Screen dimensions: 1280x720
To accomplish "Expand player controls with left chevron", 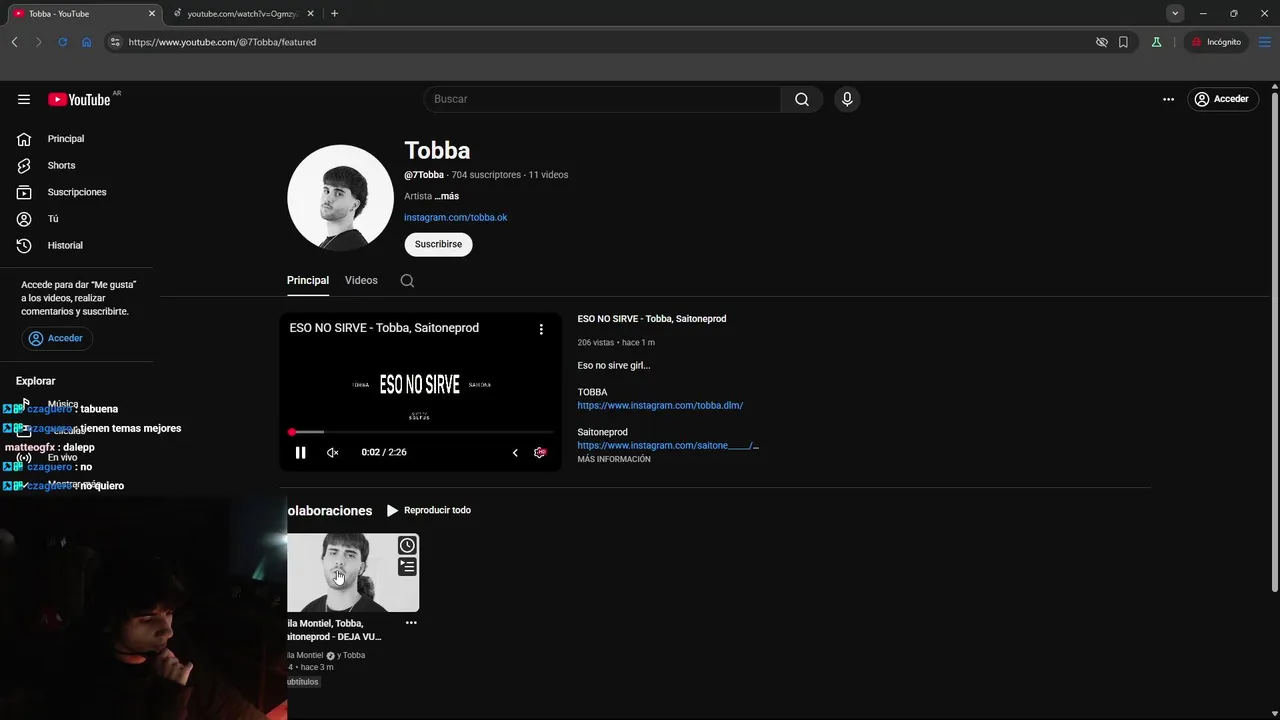I will 515,452.
